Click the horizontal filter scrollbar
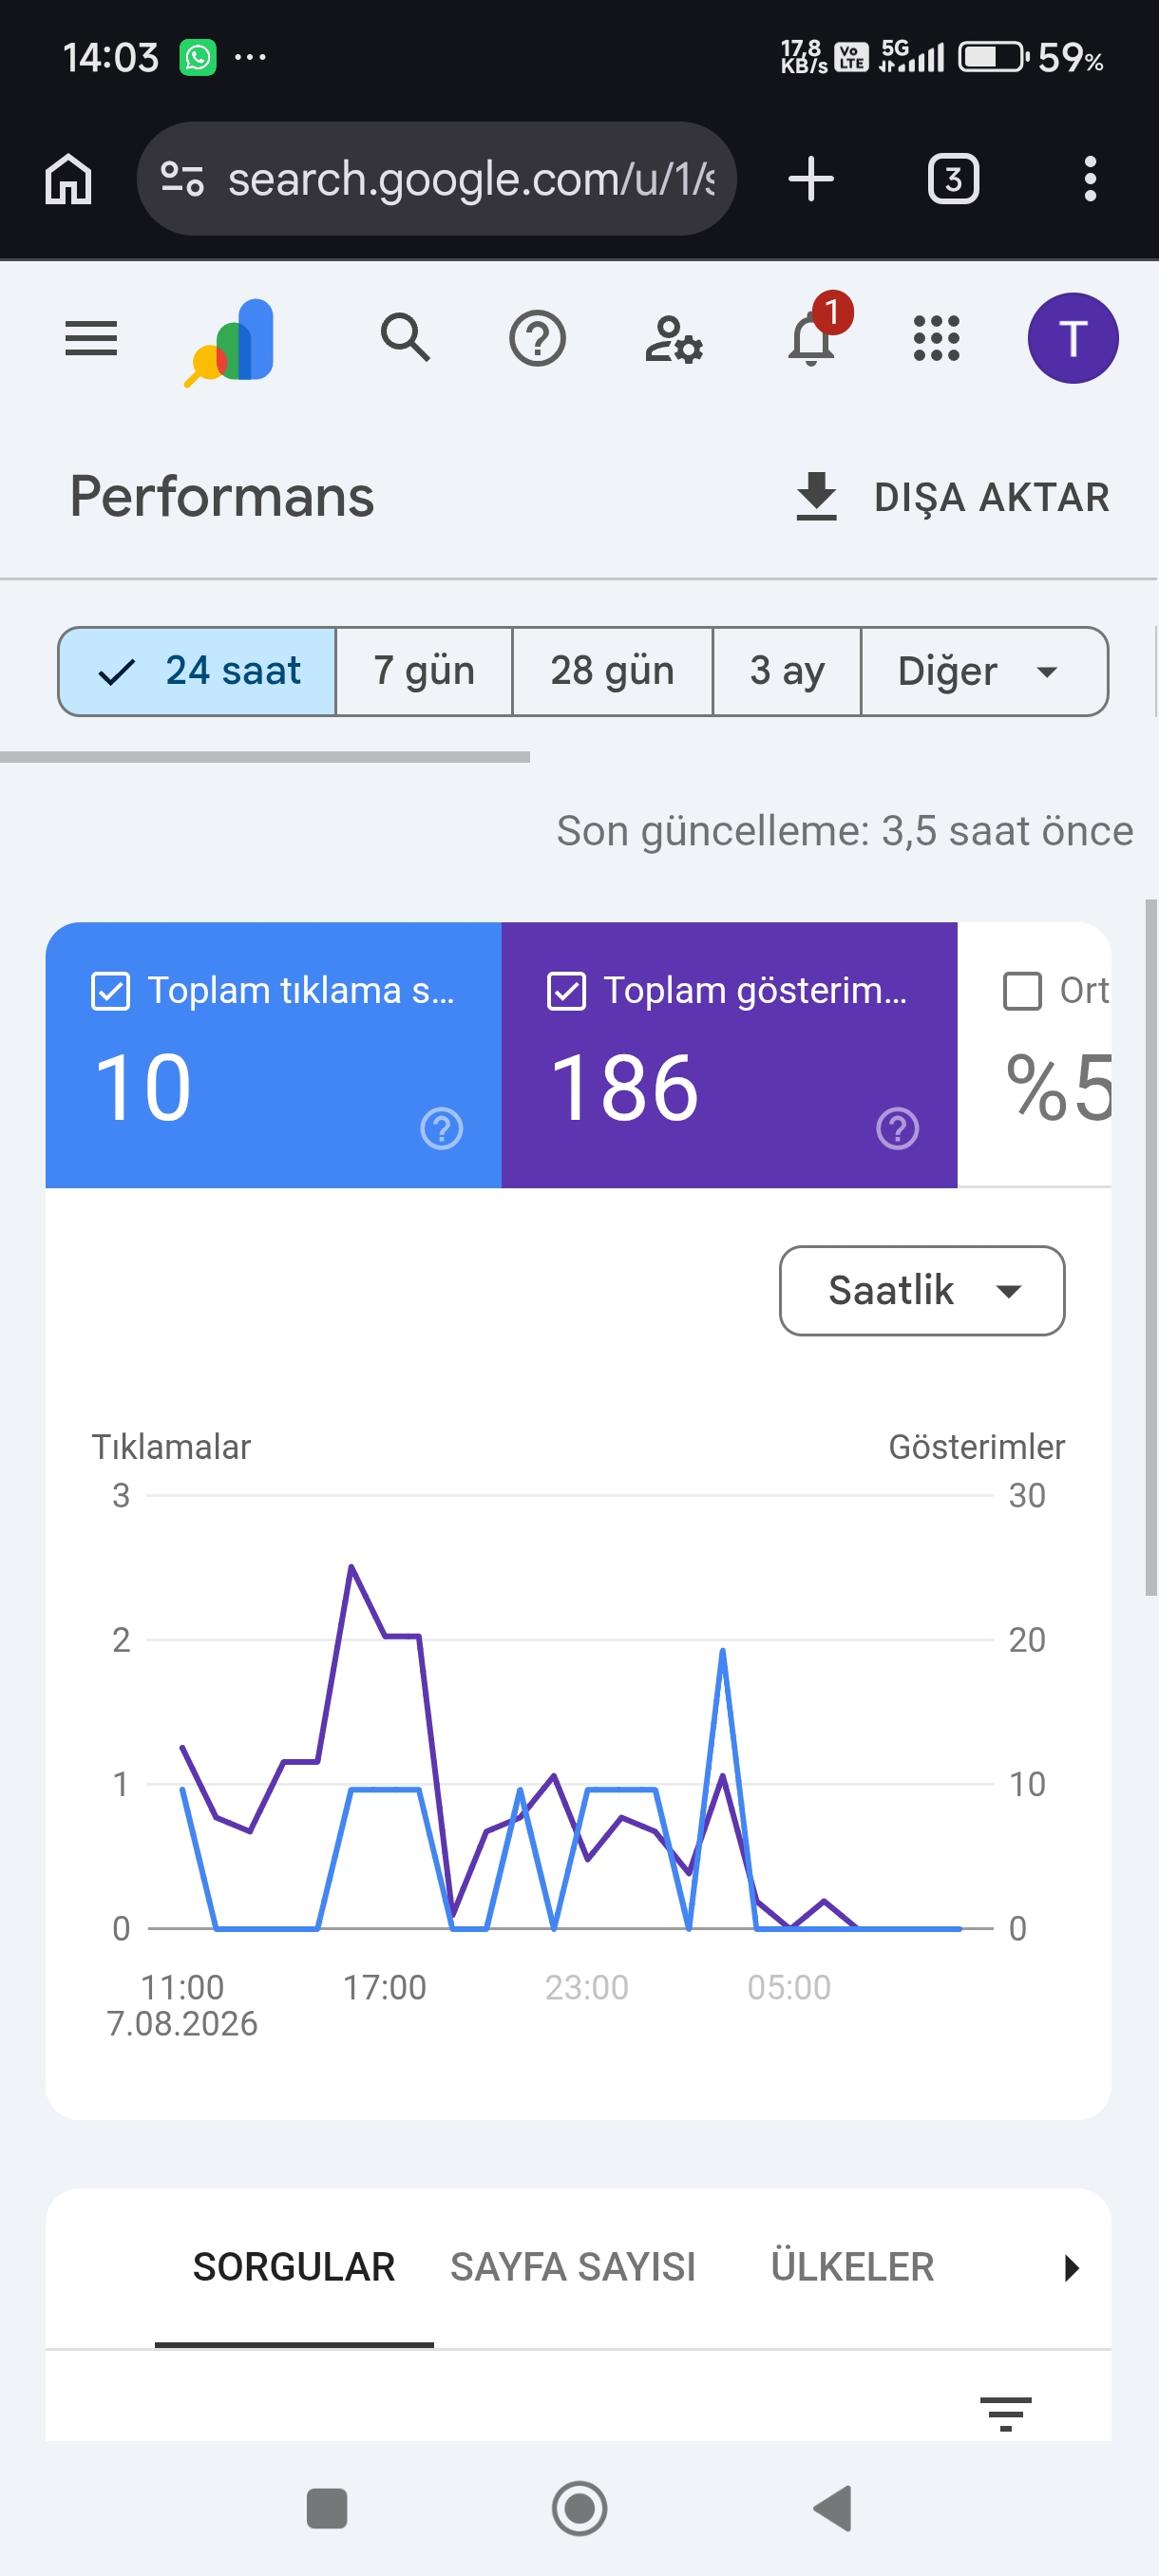 (265, 757)
